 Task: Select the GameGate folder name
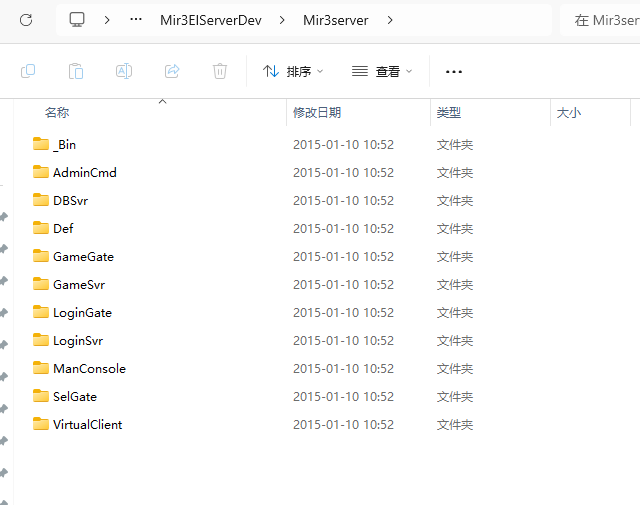83,256
